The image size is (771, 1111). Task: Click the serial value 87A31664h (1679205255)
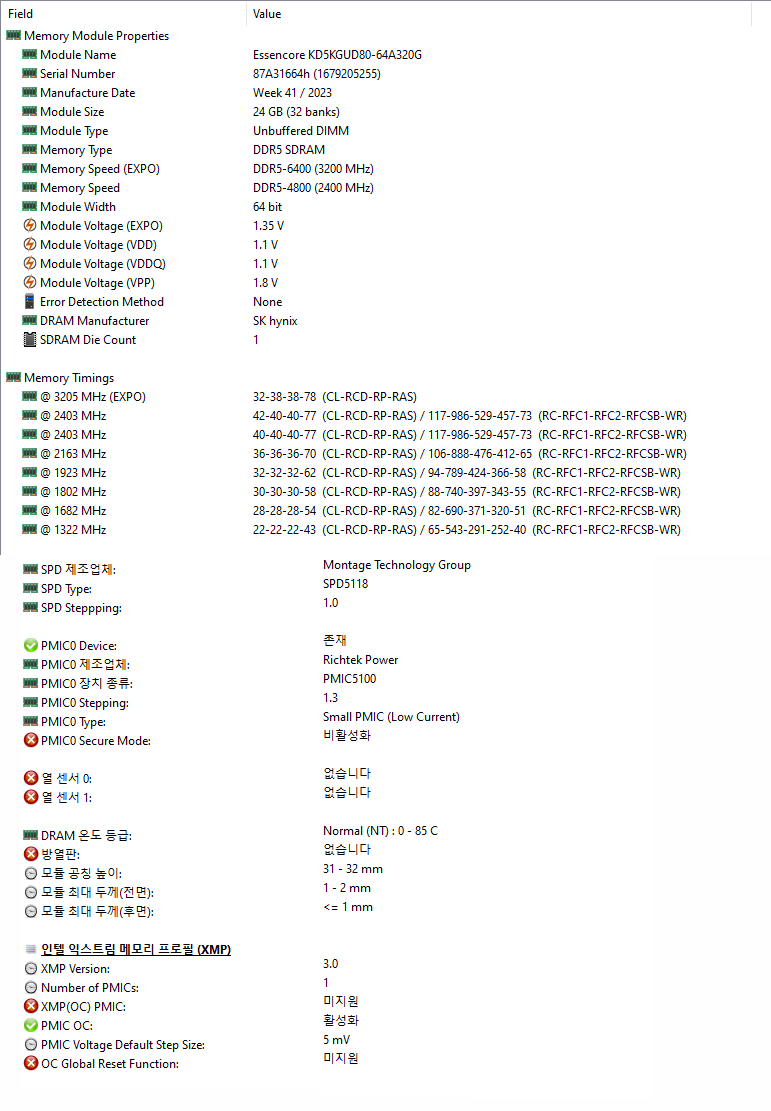pos(317,74)
